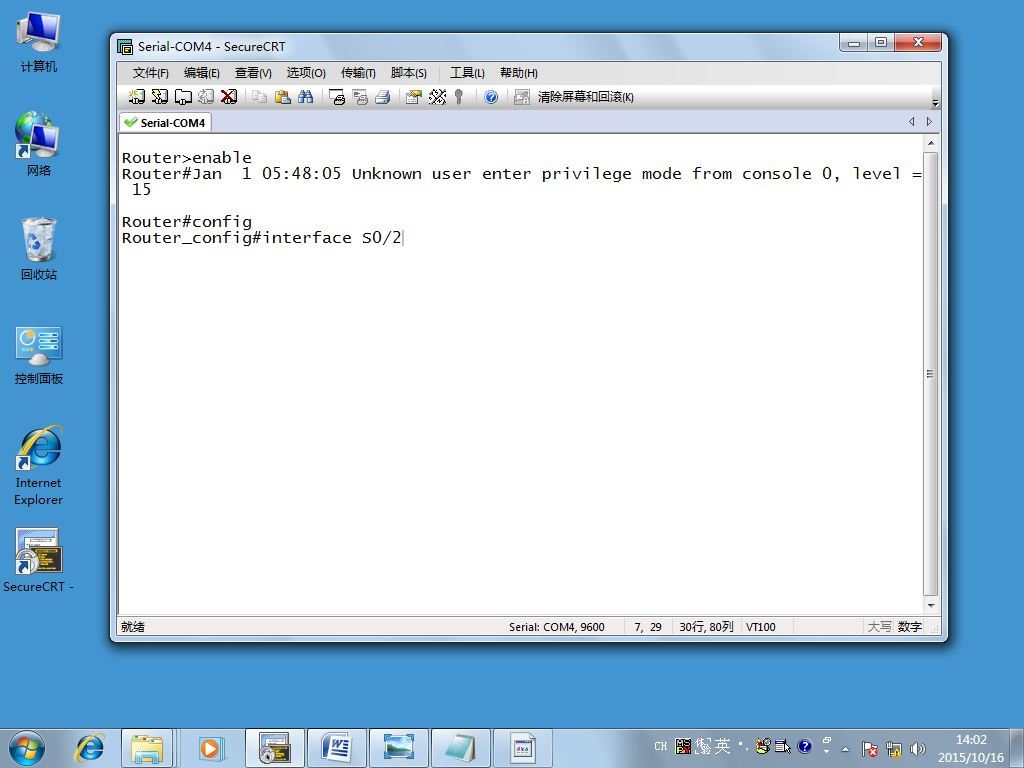Click the 清除屏幕和回滚(K) button

tap(585, 97)
